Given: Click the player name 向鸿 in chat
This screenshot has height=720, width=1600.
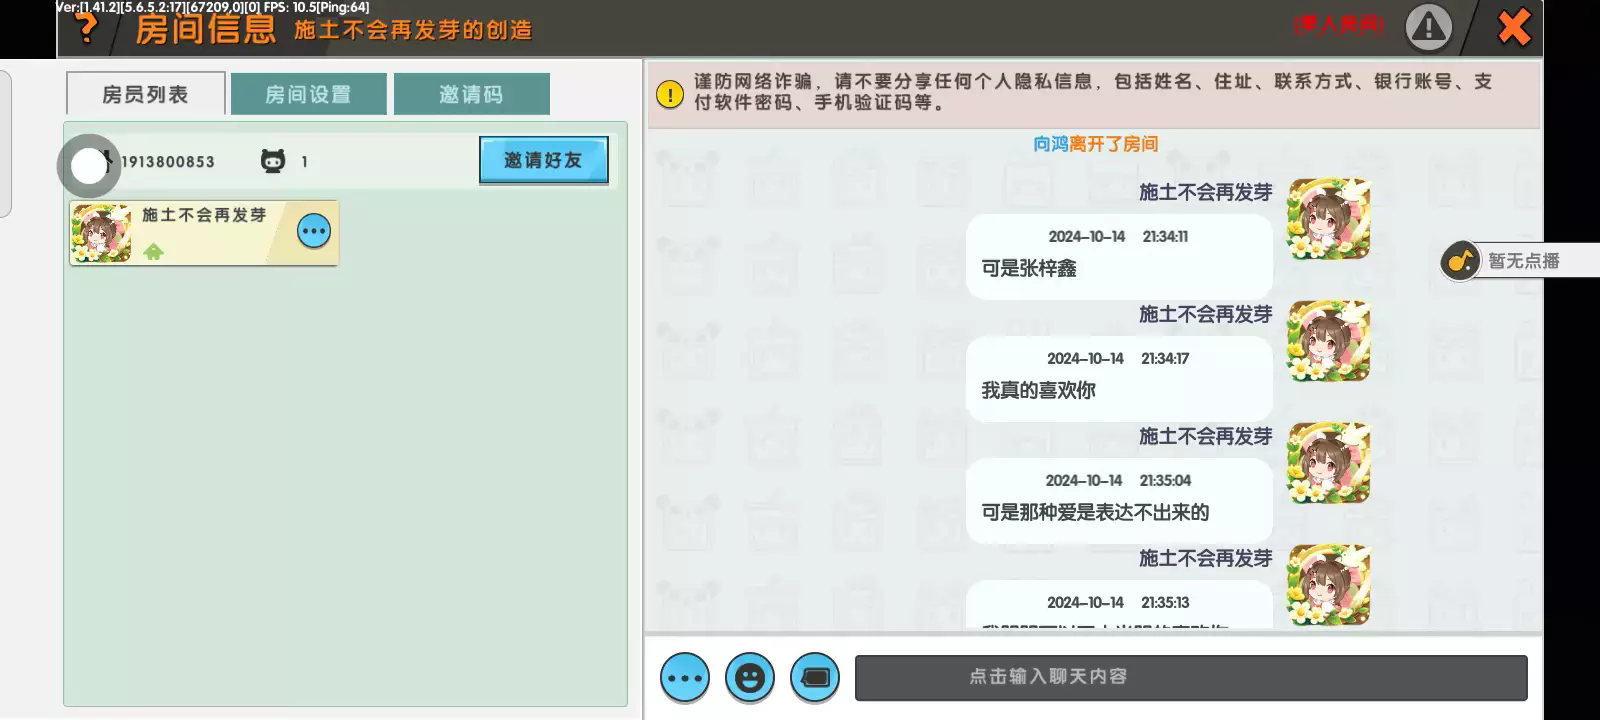Looking at the screenshot, I should [1050, 144].
